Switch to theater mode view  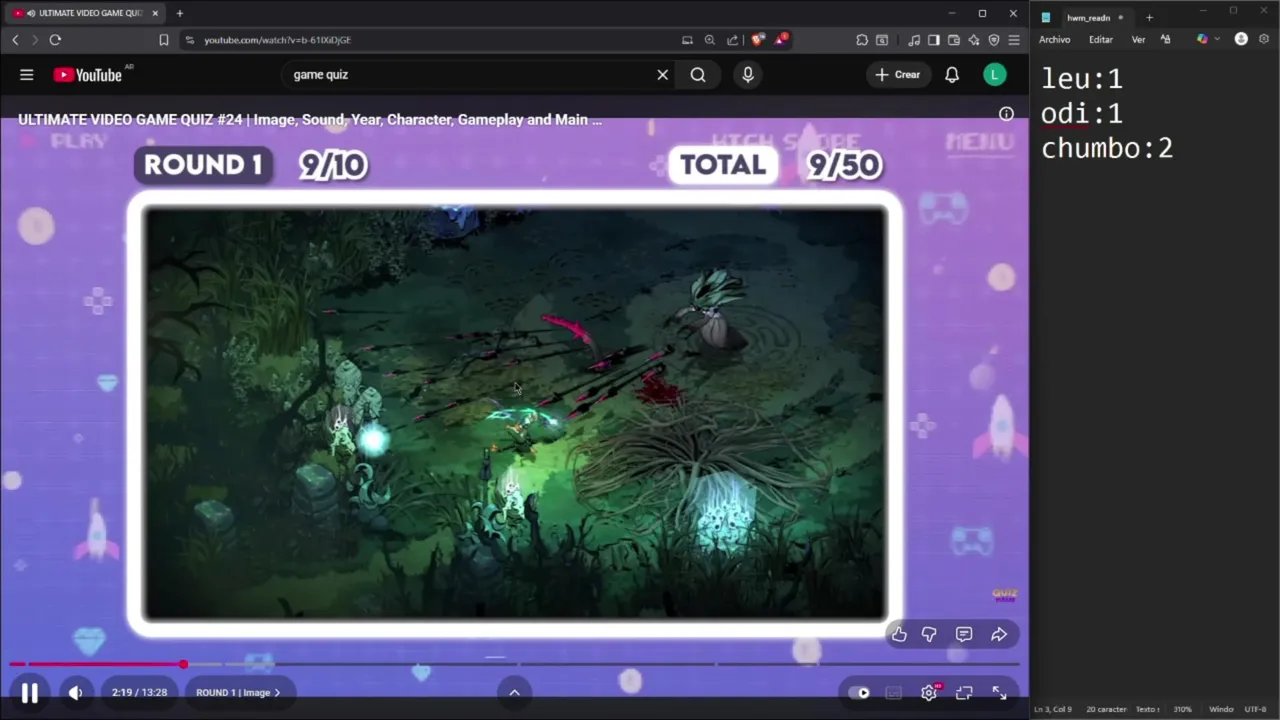[964, 692]
